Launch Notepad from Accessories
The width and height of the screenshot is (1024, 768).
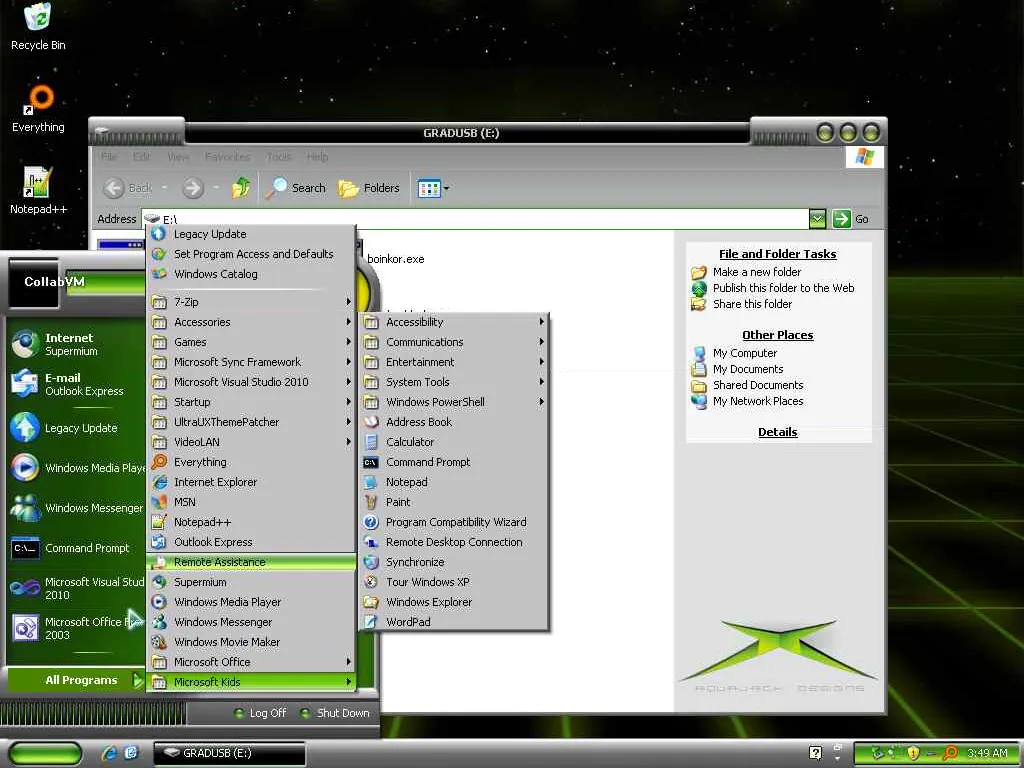tap(454, 482)
